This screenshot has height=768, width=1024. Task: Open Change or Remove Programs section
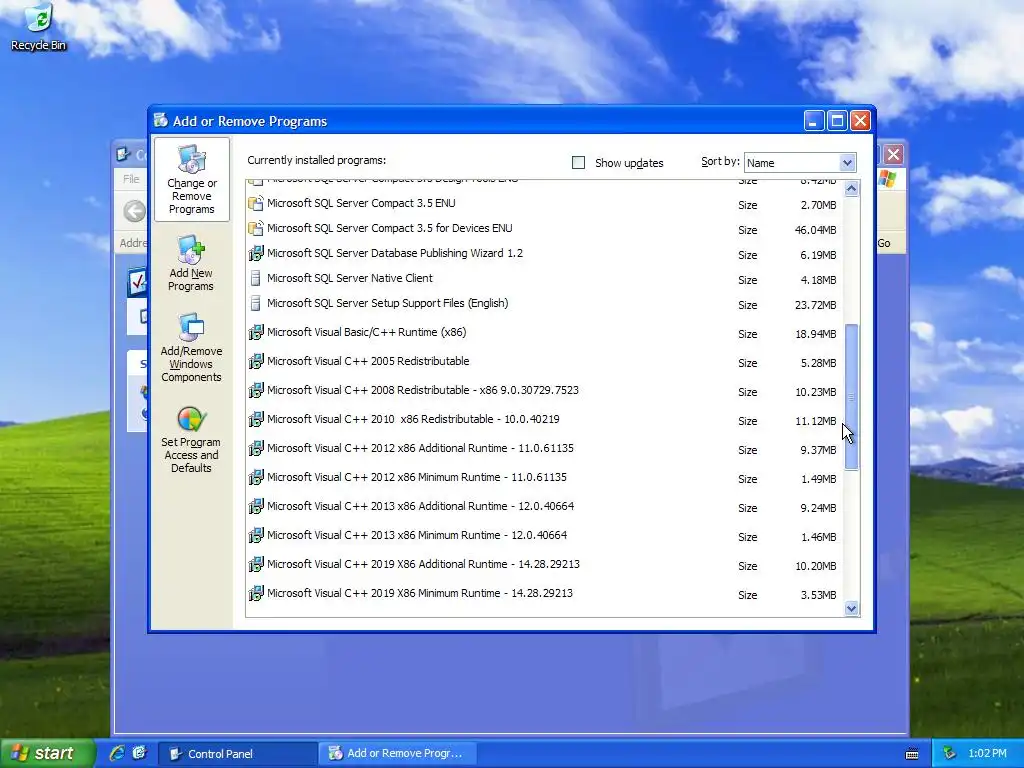191,180
